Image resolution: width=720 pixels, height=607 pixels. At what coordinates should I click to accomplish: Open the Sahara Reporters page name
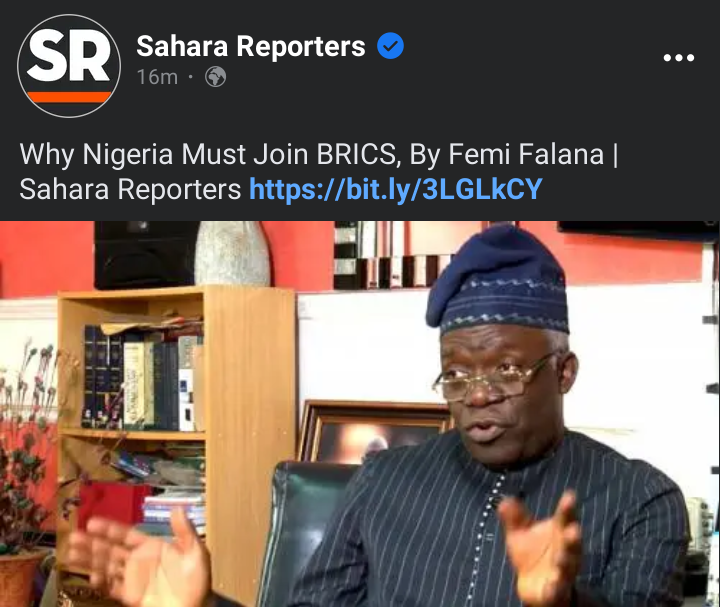[x=251, y=46]
